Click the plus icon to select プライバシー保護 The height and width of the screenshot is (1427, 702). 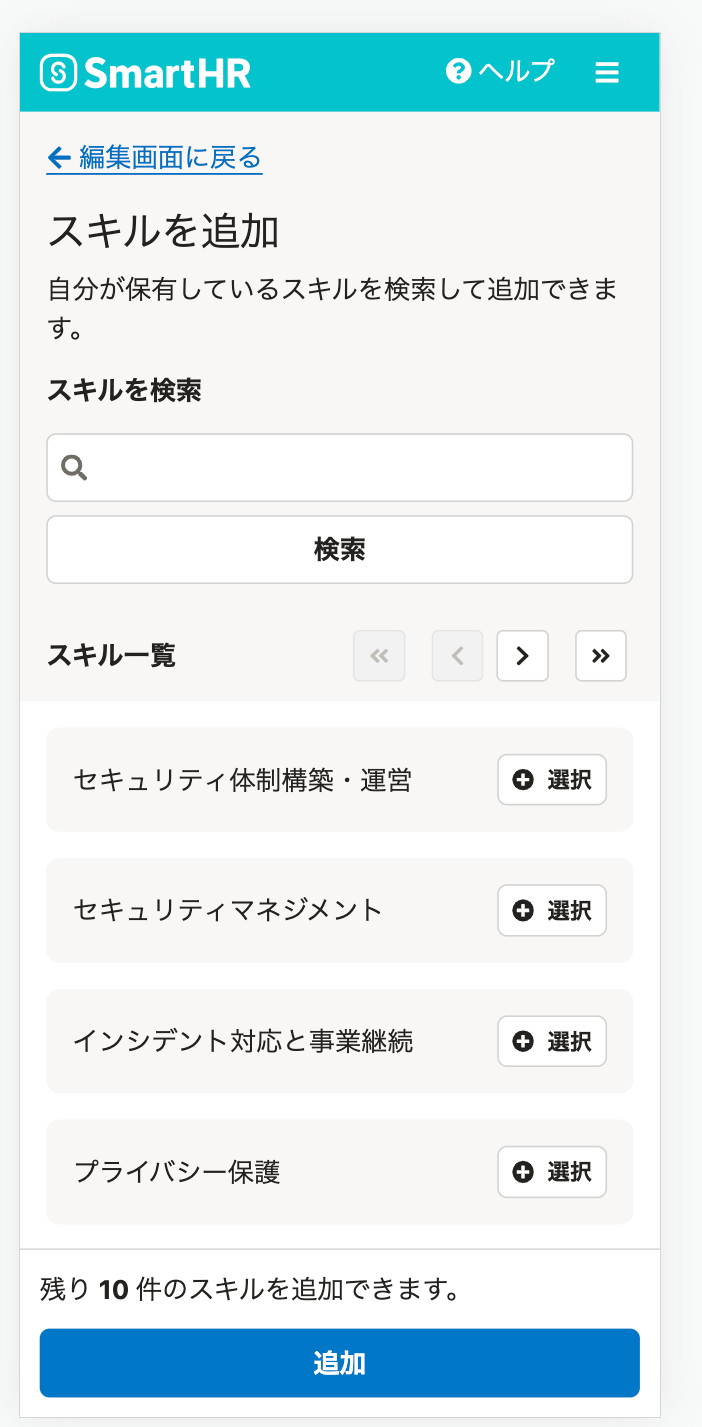(x=522, y=1172)
